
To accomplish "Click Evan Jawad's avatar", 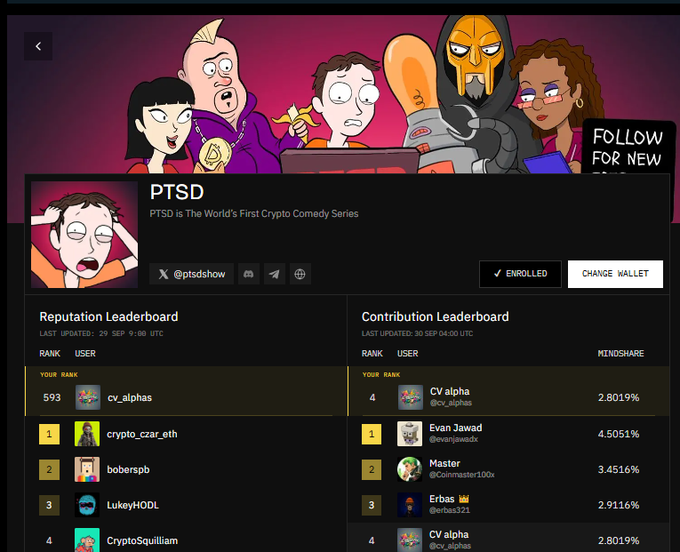I will (409, 434).
